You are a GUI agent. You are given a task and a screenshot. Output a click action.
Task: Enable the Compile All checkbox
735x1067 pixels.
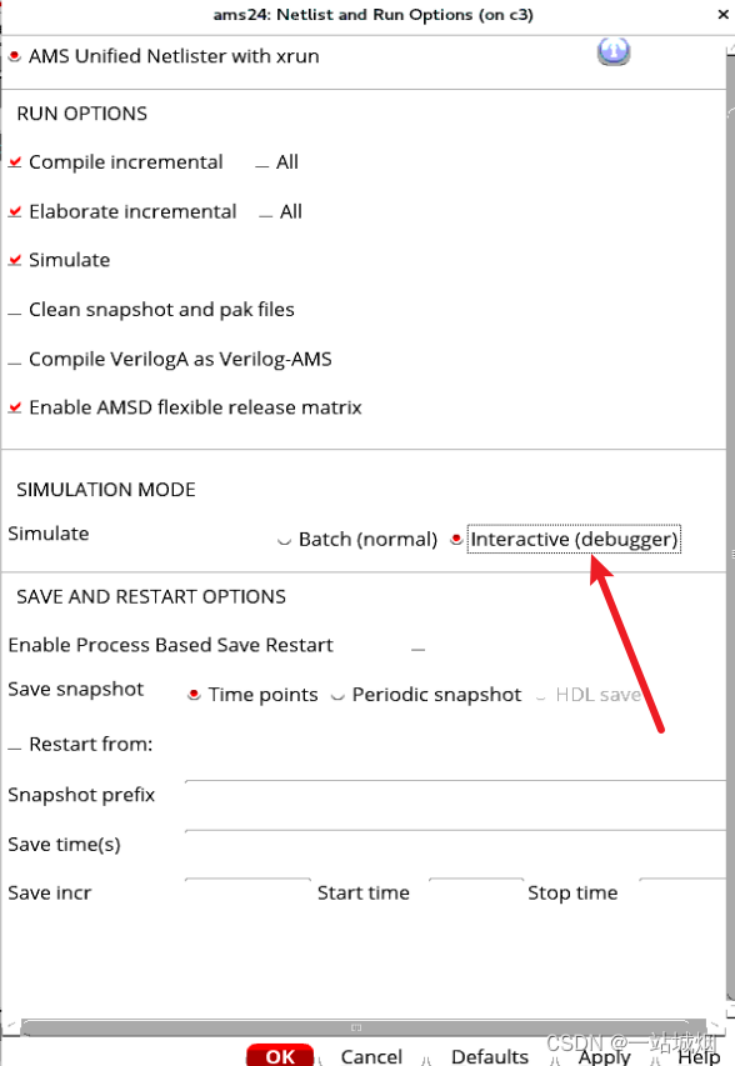263,163
